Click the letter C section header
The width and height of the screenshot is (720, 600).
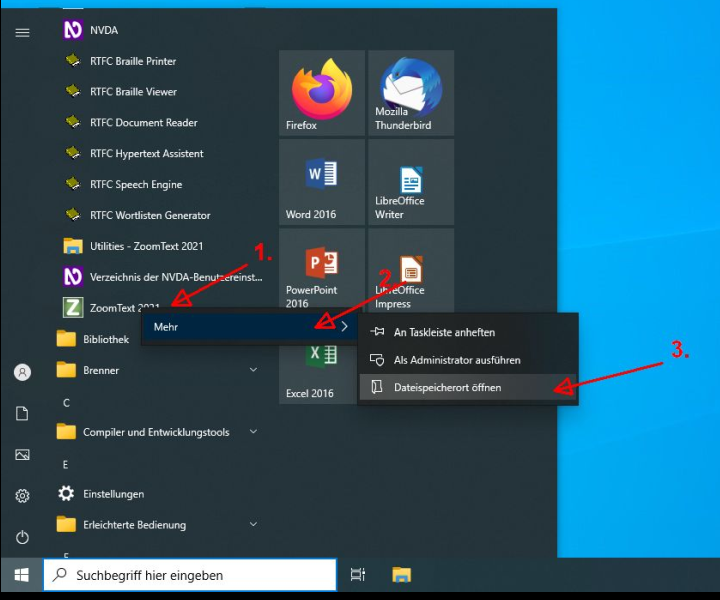pyautogui.click(x=66, y=403)
